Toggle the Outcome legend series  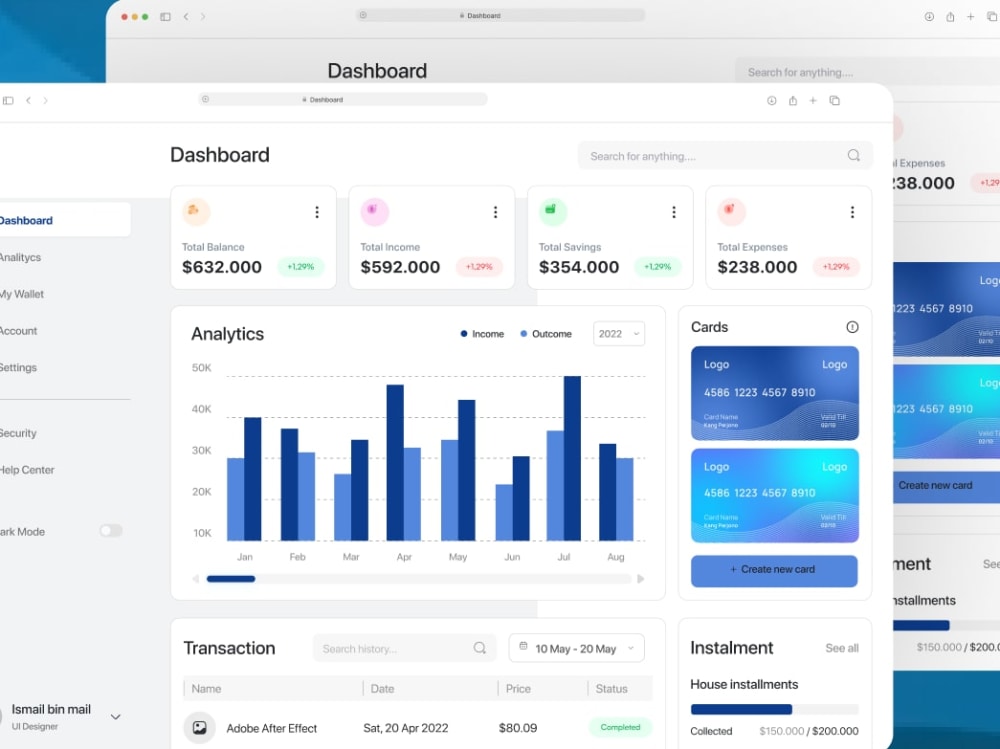(546, 334)
